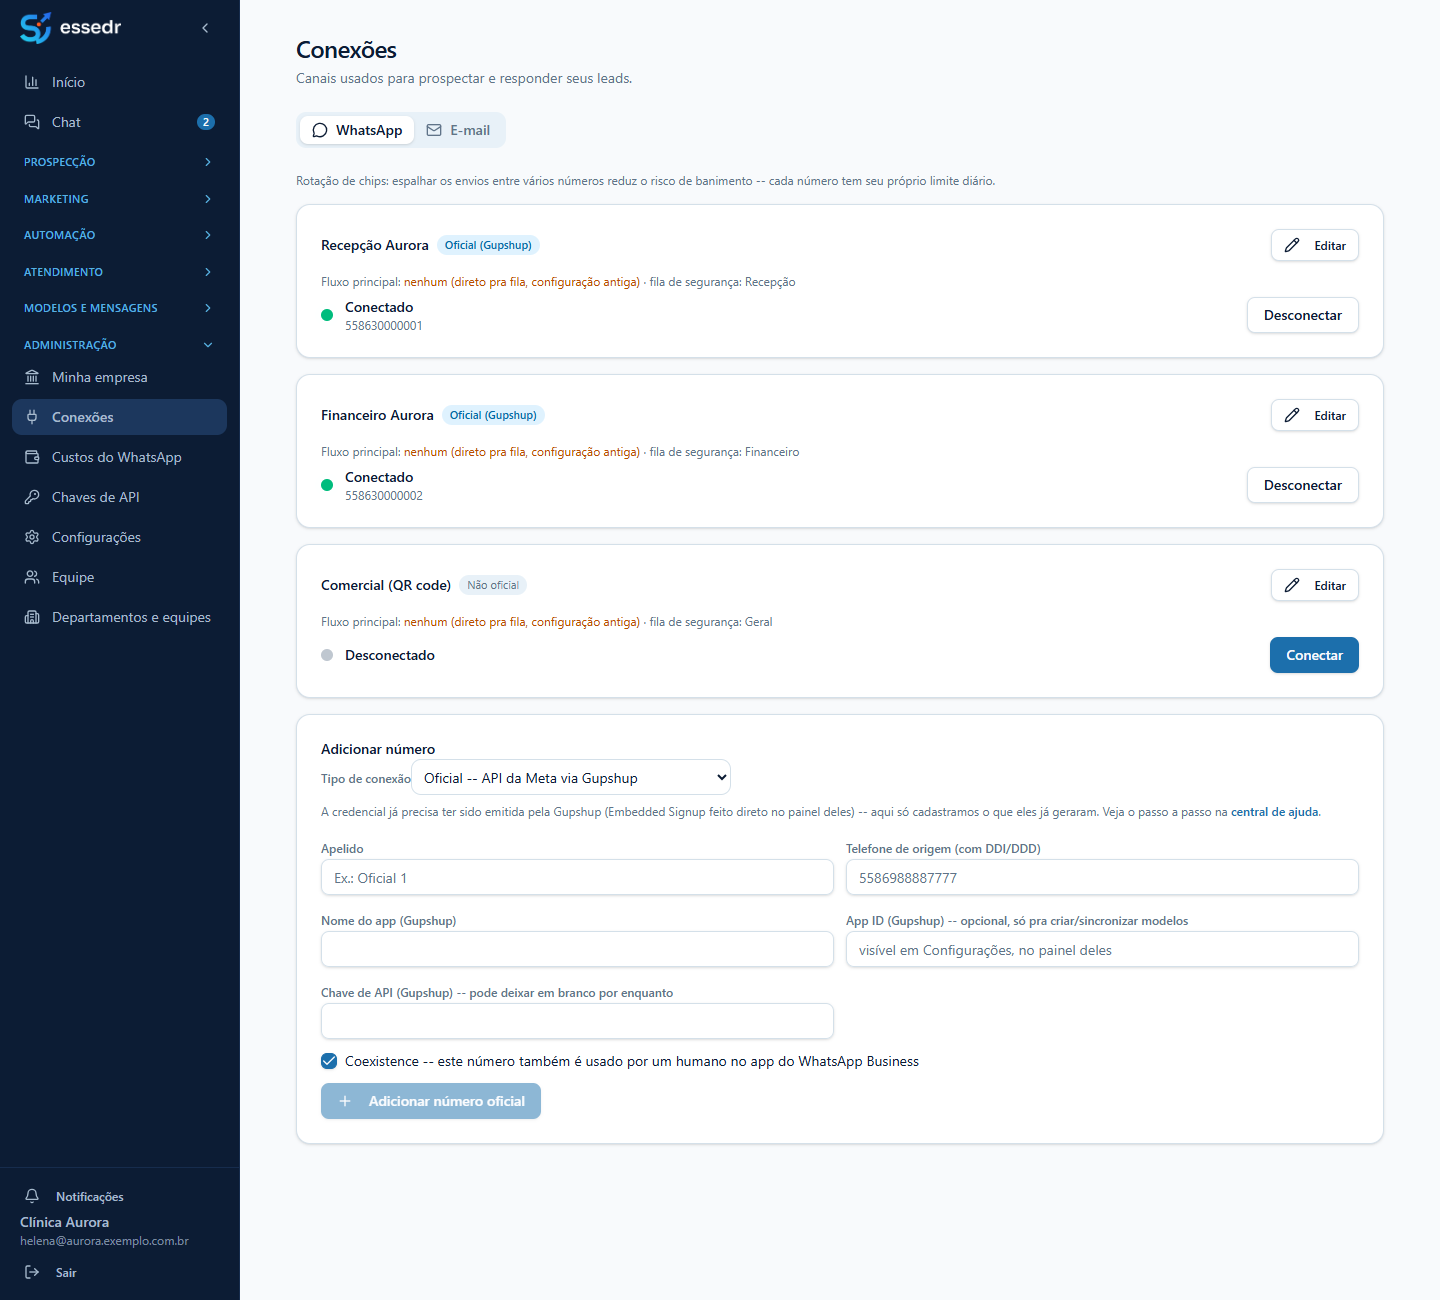Expand the Prospecção section
The image size is (1440, 1300).
pos(119,162)
